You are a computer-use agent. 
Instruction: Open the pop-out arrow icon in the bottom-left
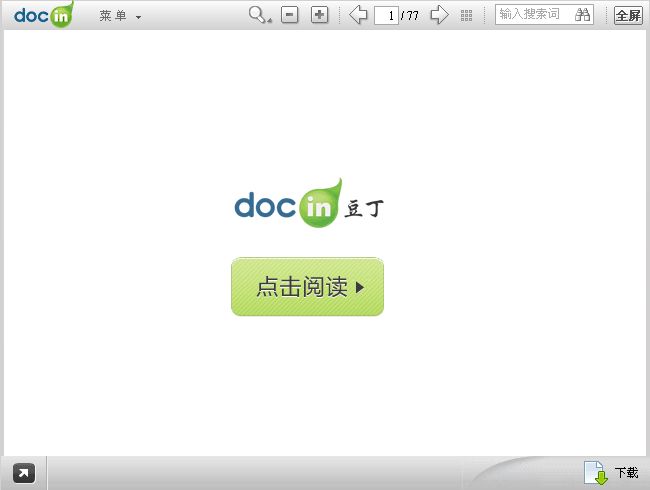tap(24, 473)
